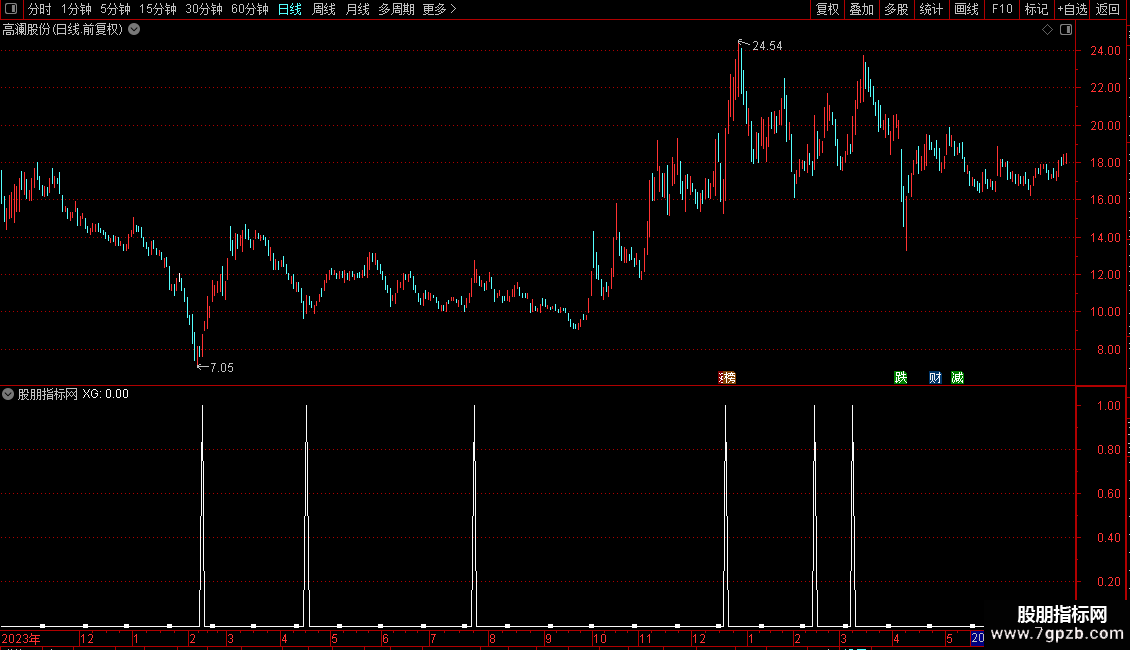Click the 返回 back button
1130x650 pixels.
(1108, 9)
